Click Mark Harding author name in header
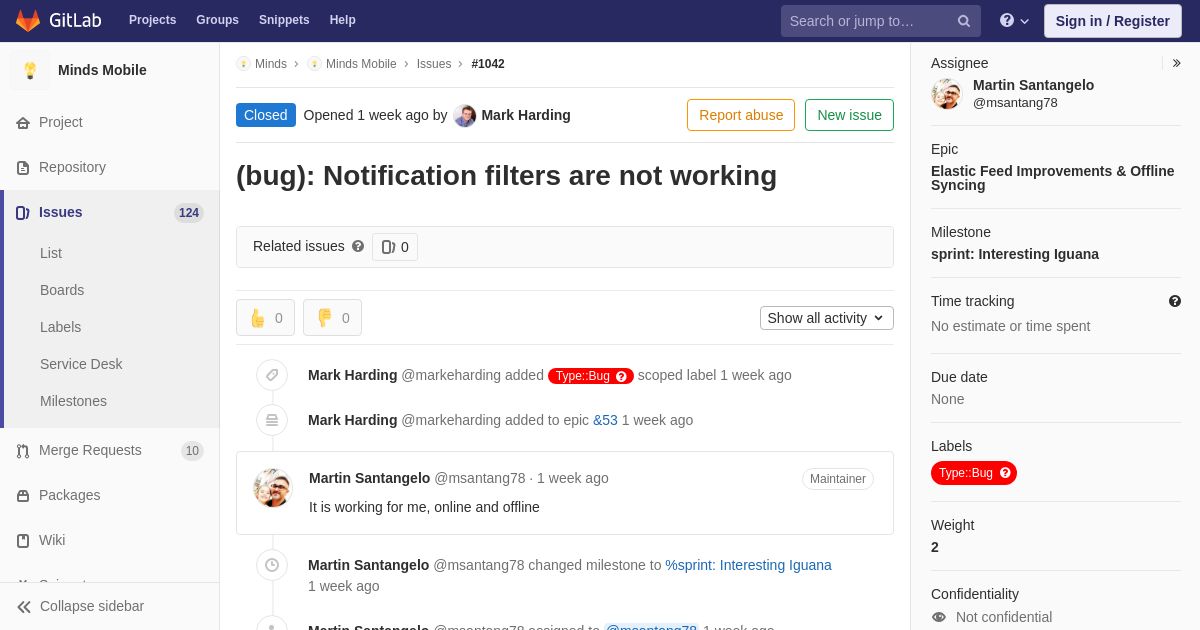This screenshot has width=1200, height=630. coord(526,115)
